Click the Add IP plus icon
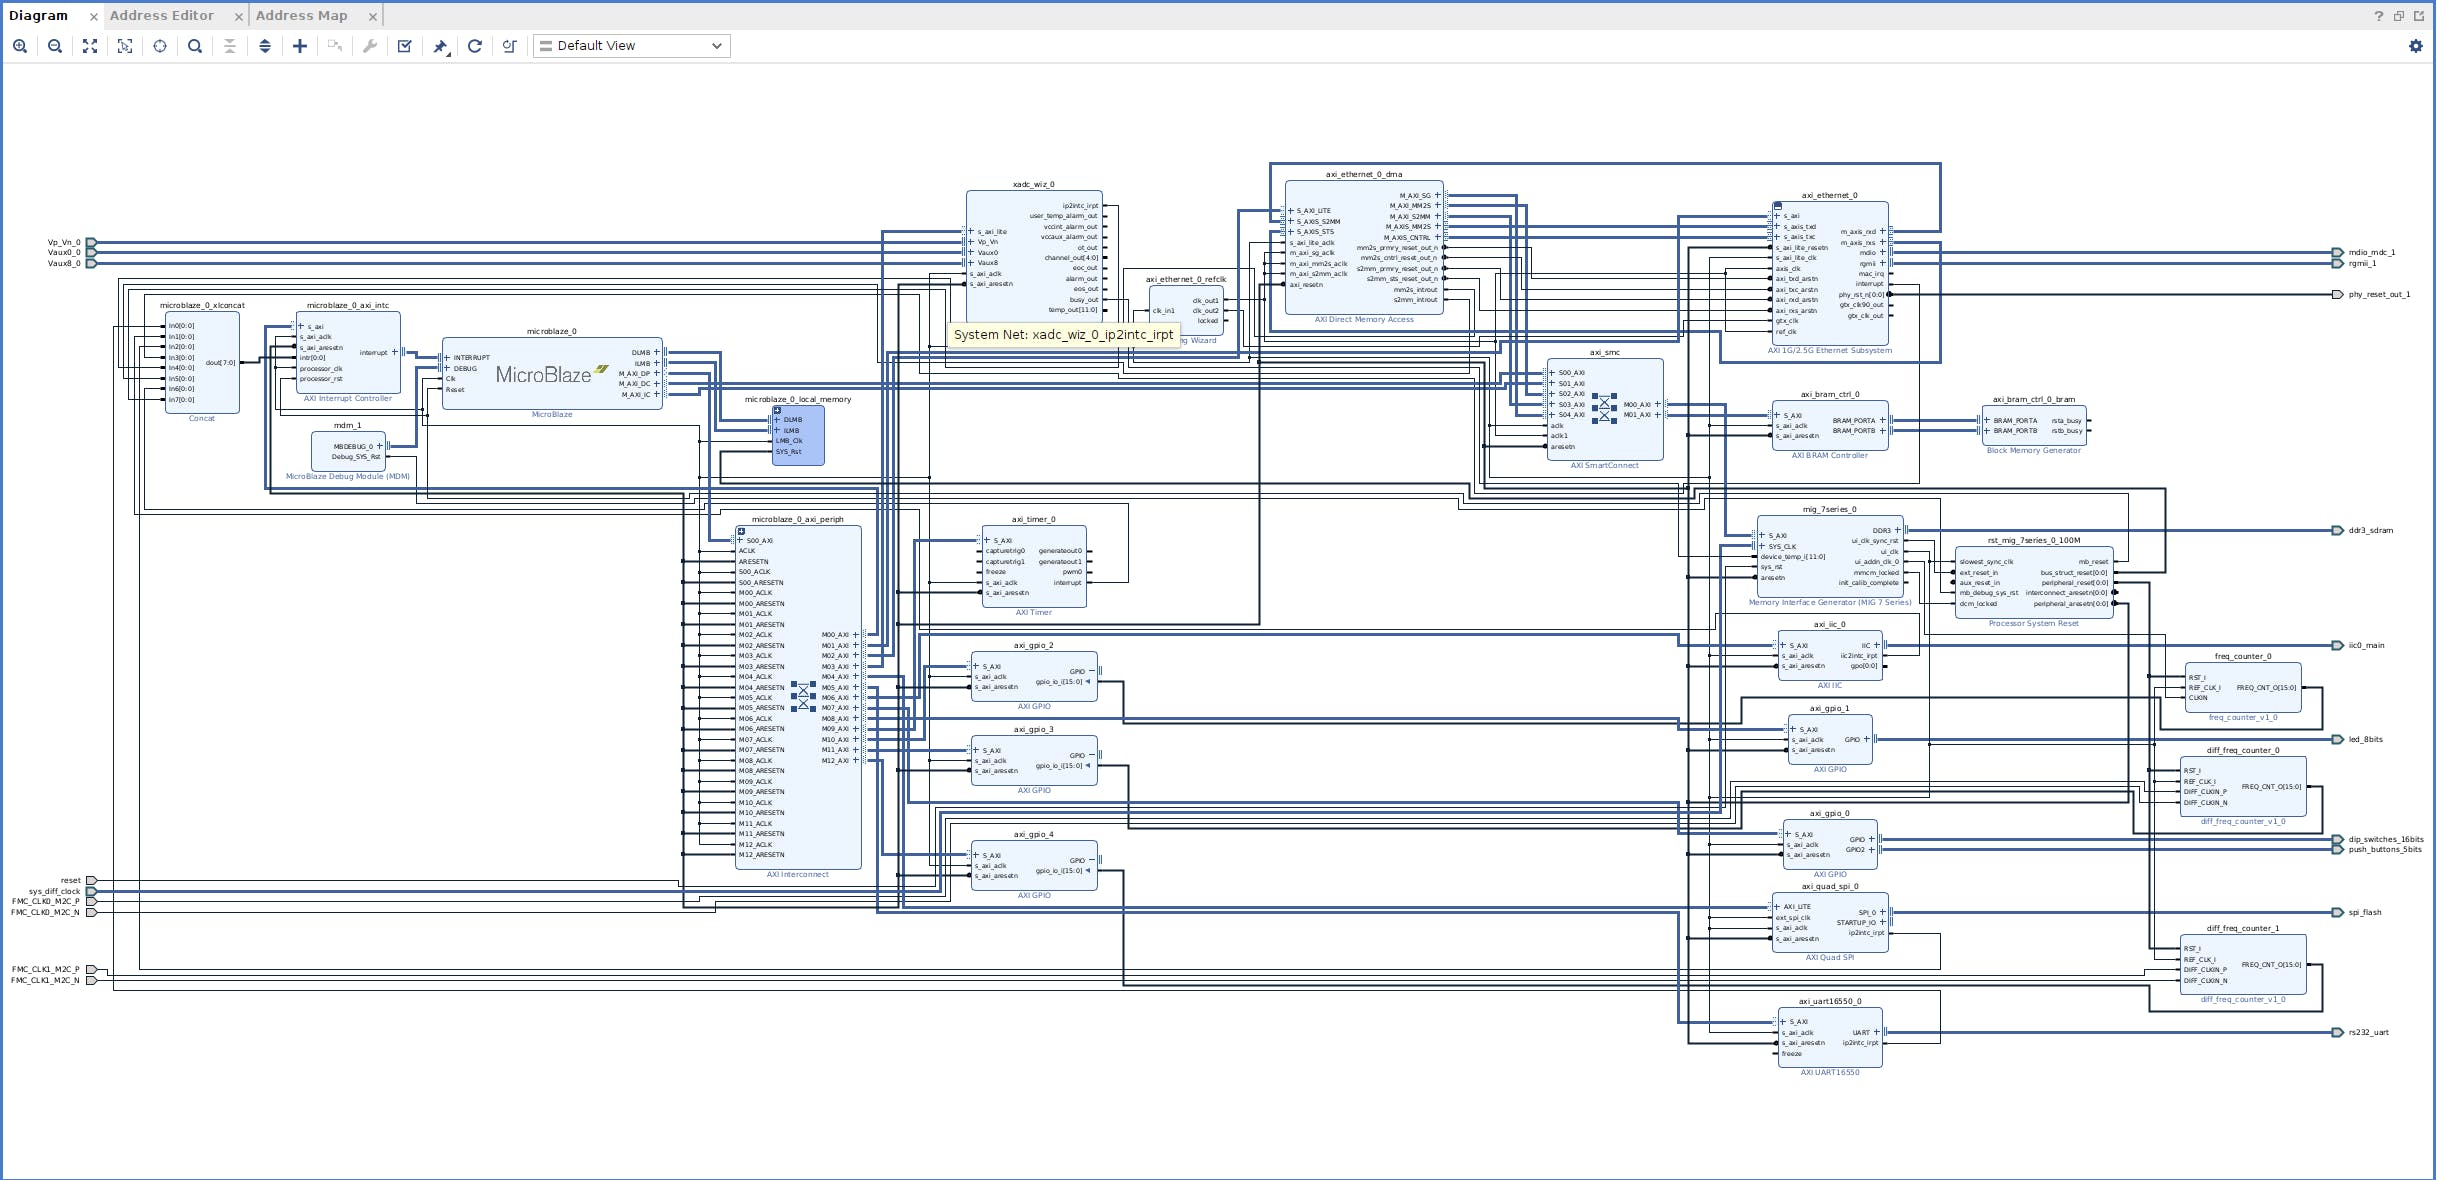This screenshot has width=2437, height=1180. coord(300,46)
